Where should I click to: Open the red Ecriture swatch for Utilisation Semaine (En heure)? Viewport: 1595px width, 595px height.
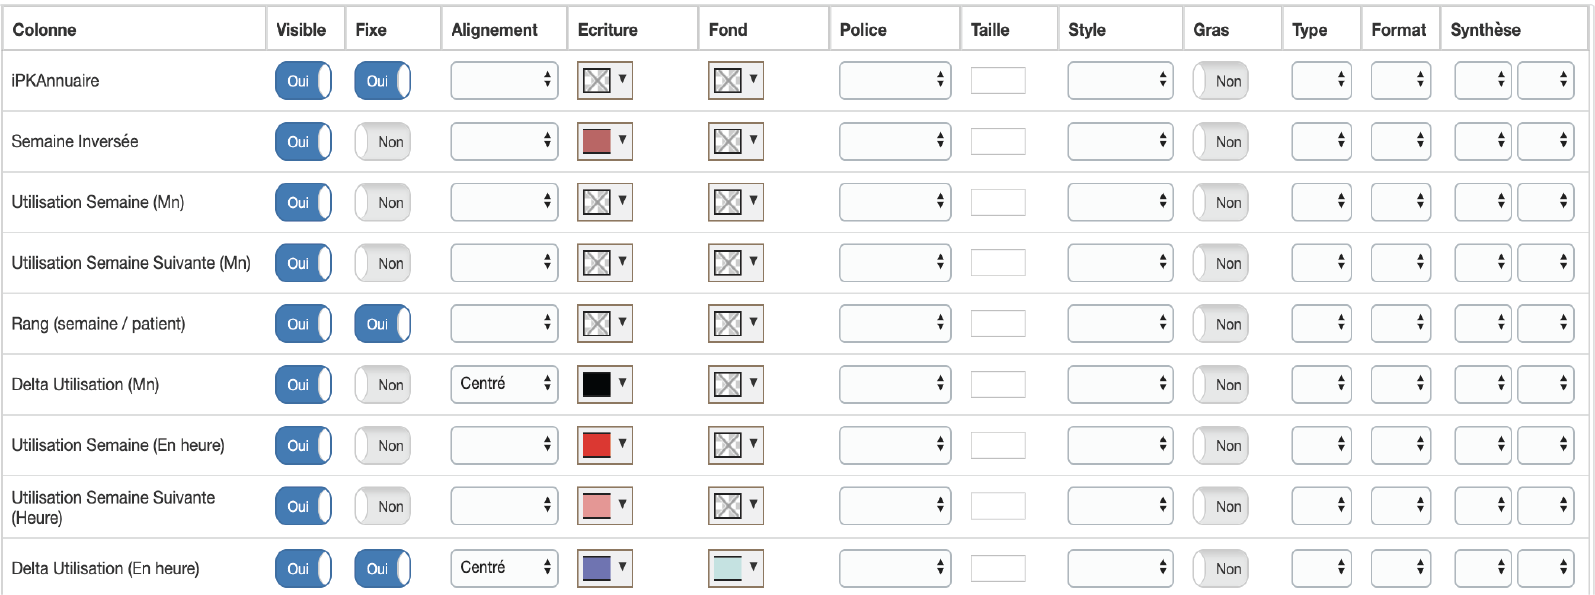(x=605, y=446)
